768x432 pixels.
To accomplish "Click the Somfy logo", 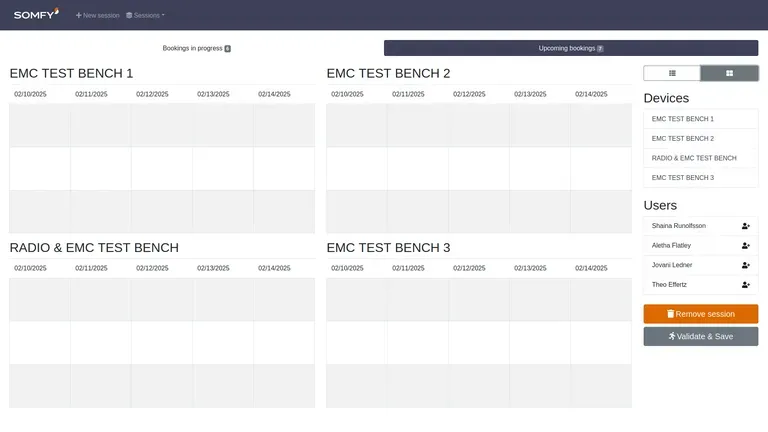I will point(36,15).
